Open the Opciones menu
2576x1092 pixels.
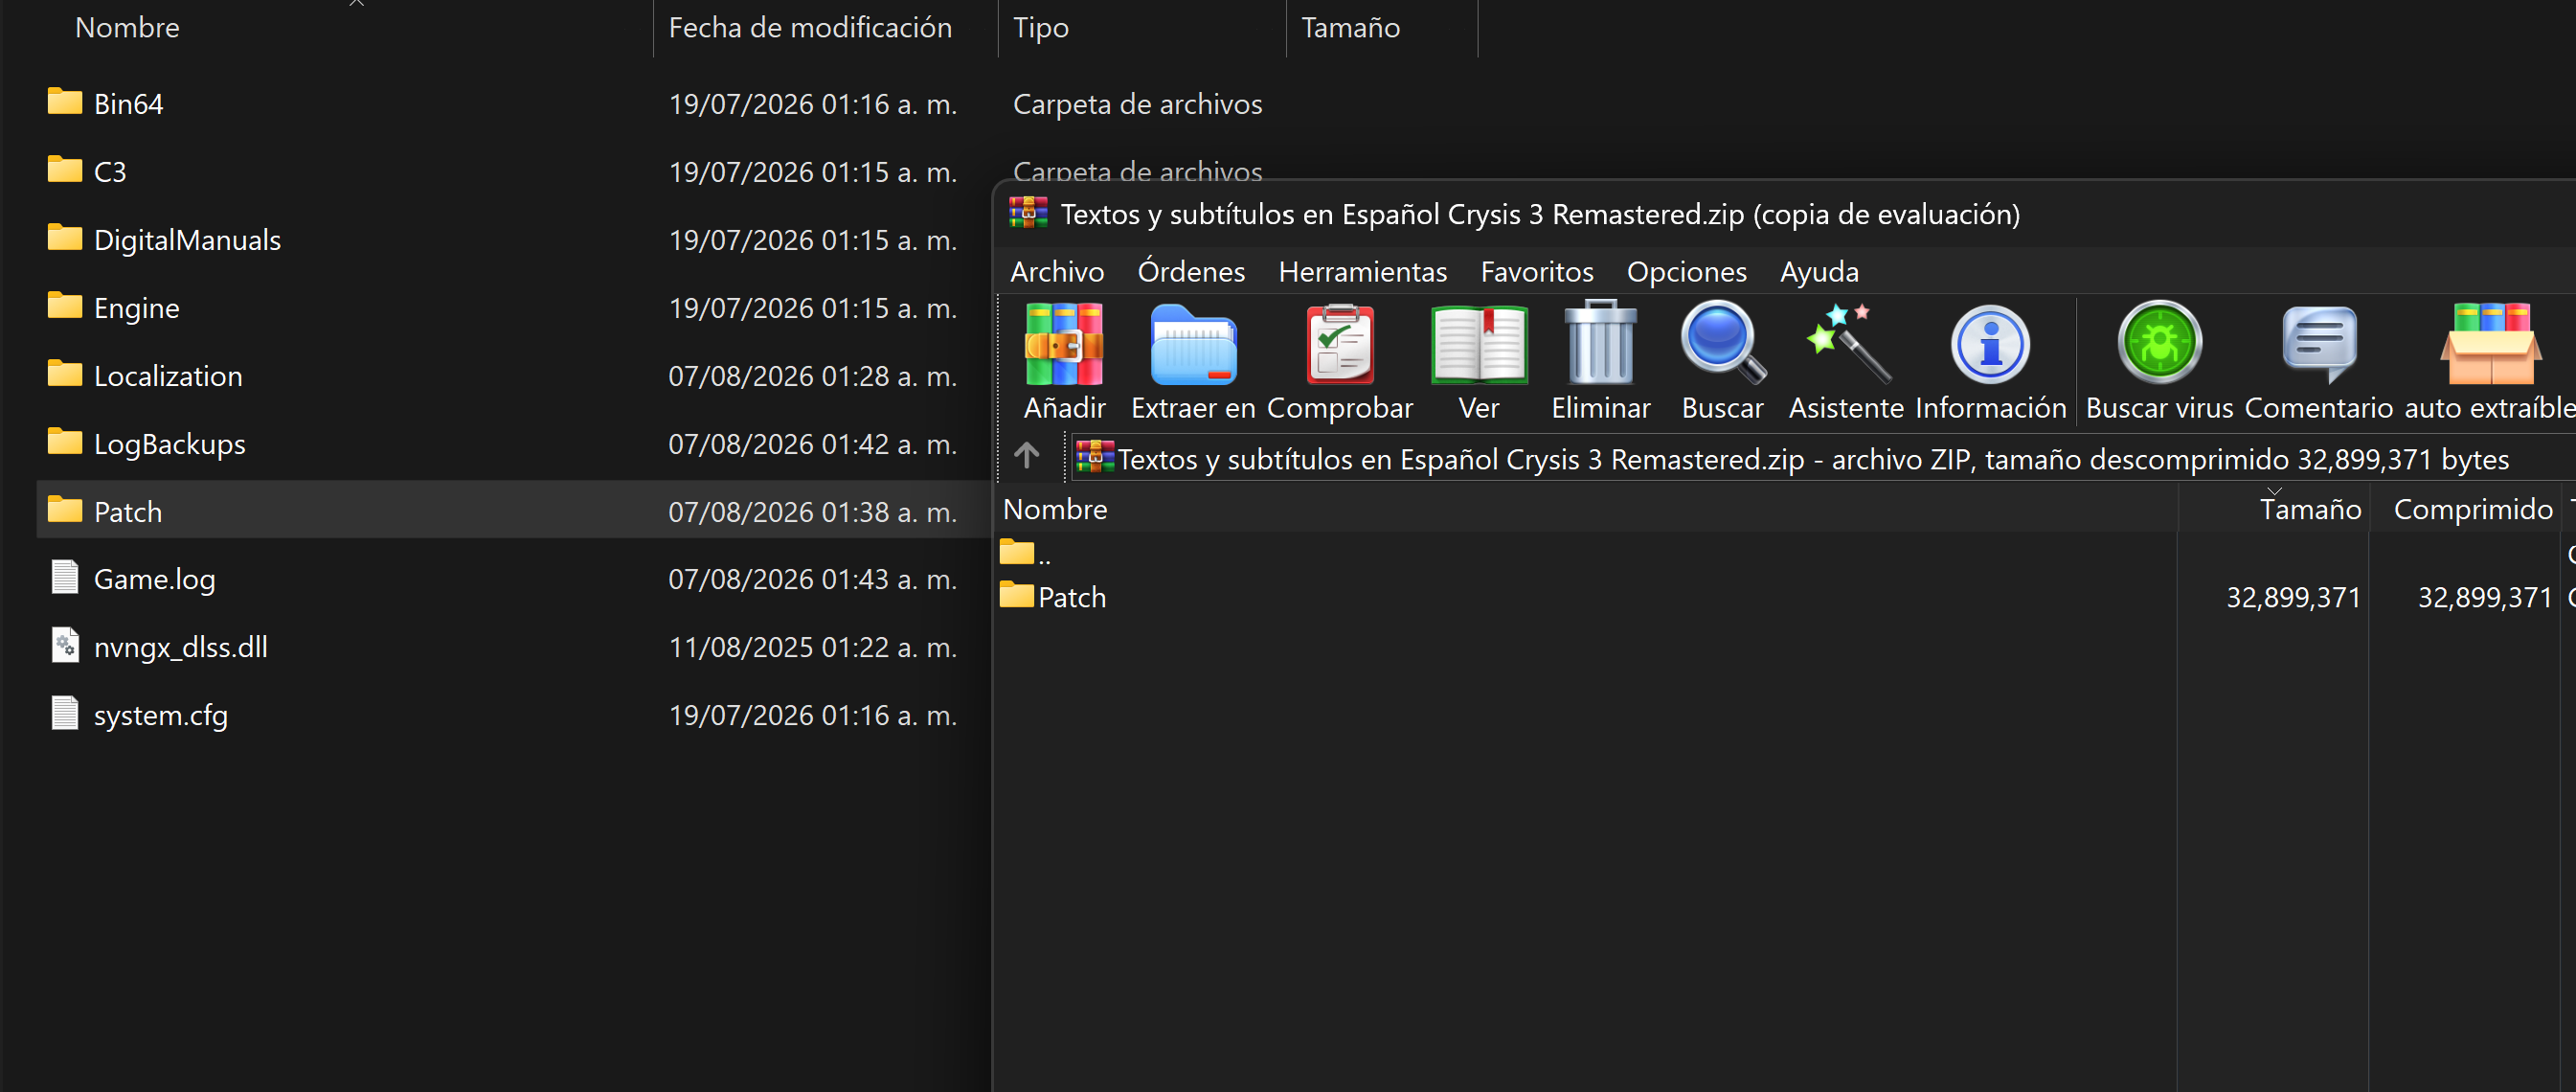pyautogui.click(x=1686, y=271)
